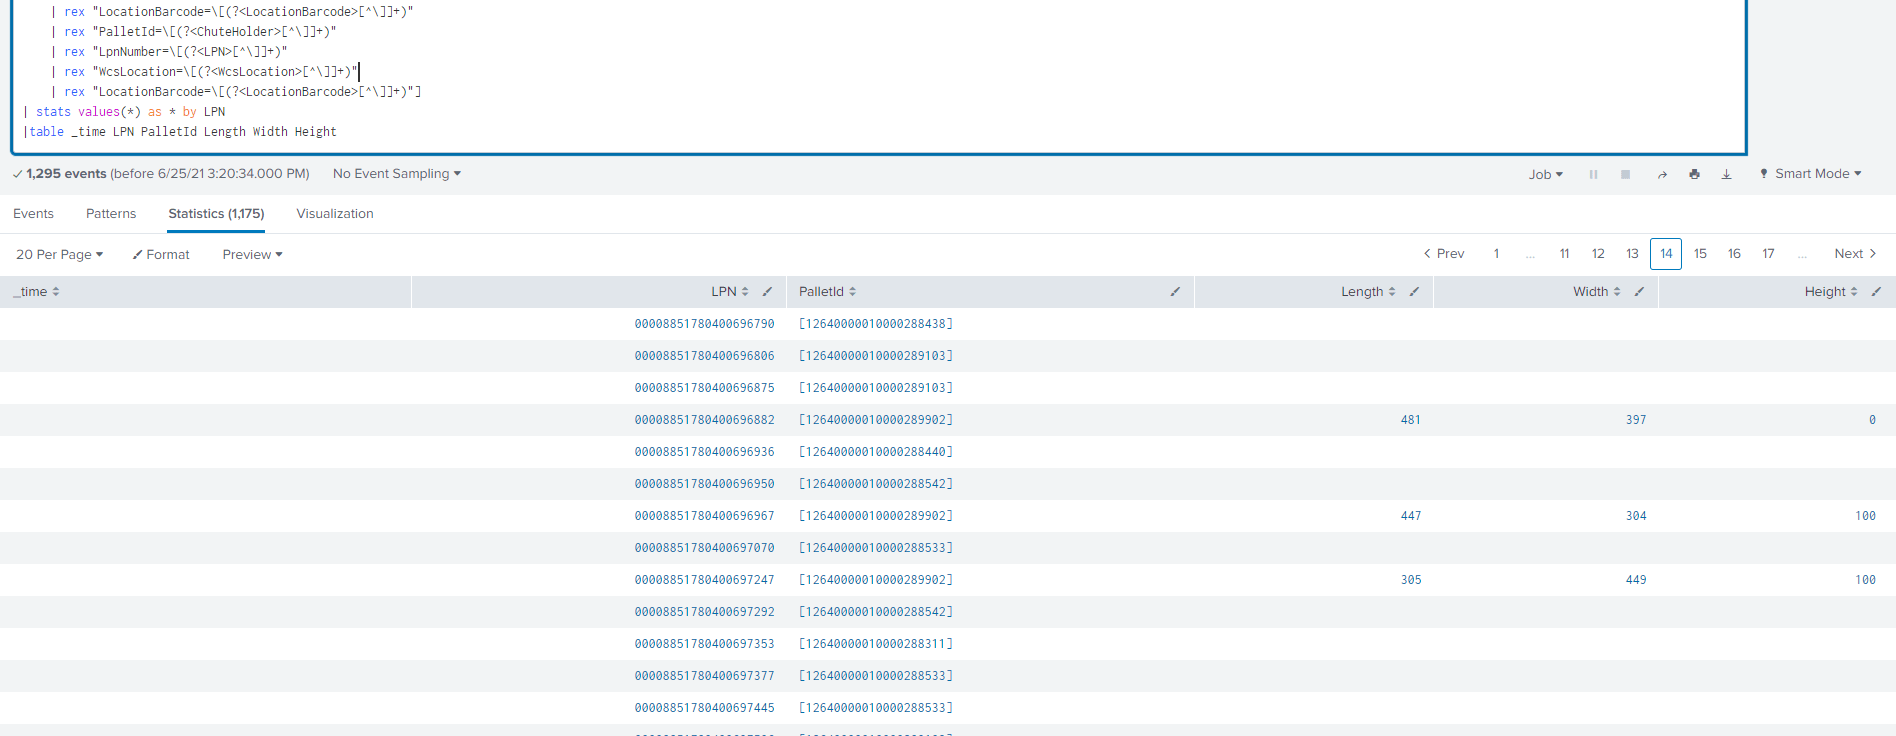Click PalletId [12640000010000288438]
Image resolution: width=1896 pixels, height=736 pixels.
pyautogui.click(x=876, y=324)
